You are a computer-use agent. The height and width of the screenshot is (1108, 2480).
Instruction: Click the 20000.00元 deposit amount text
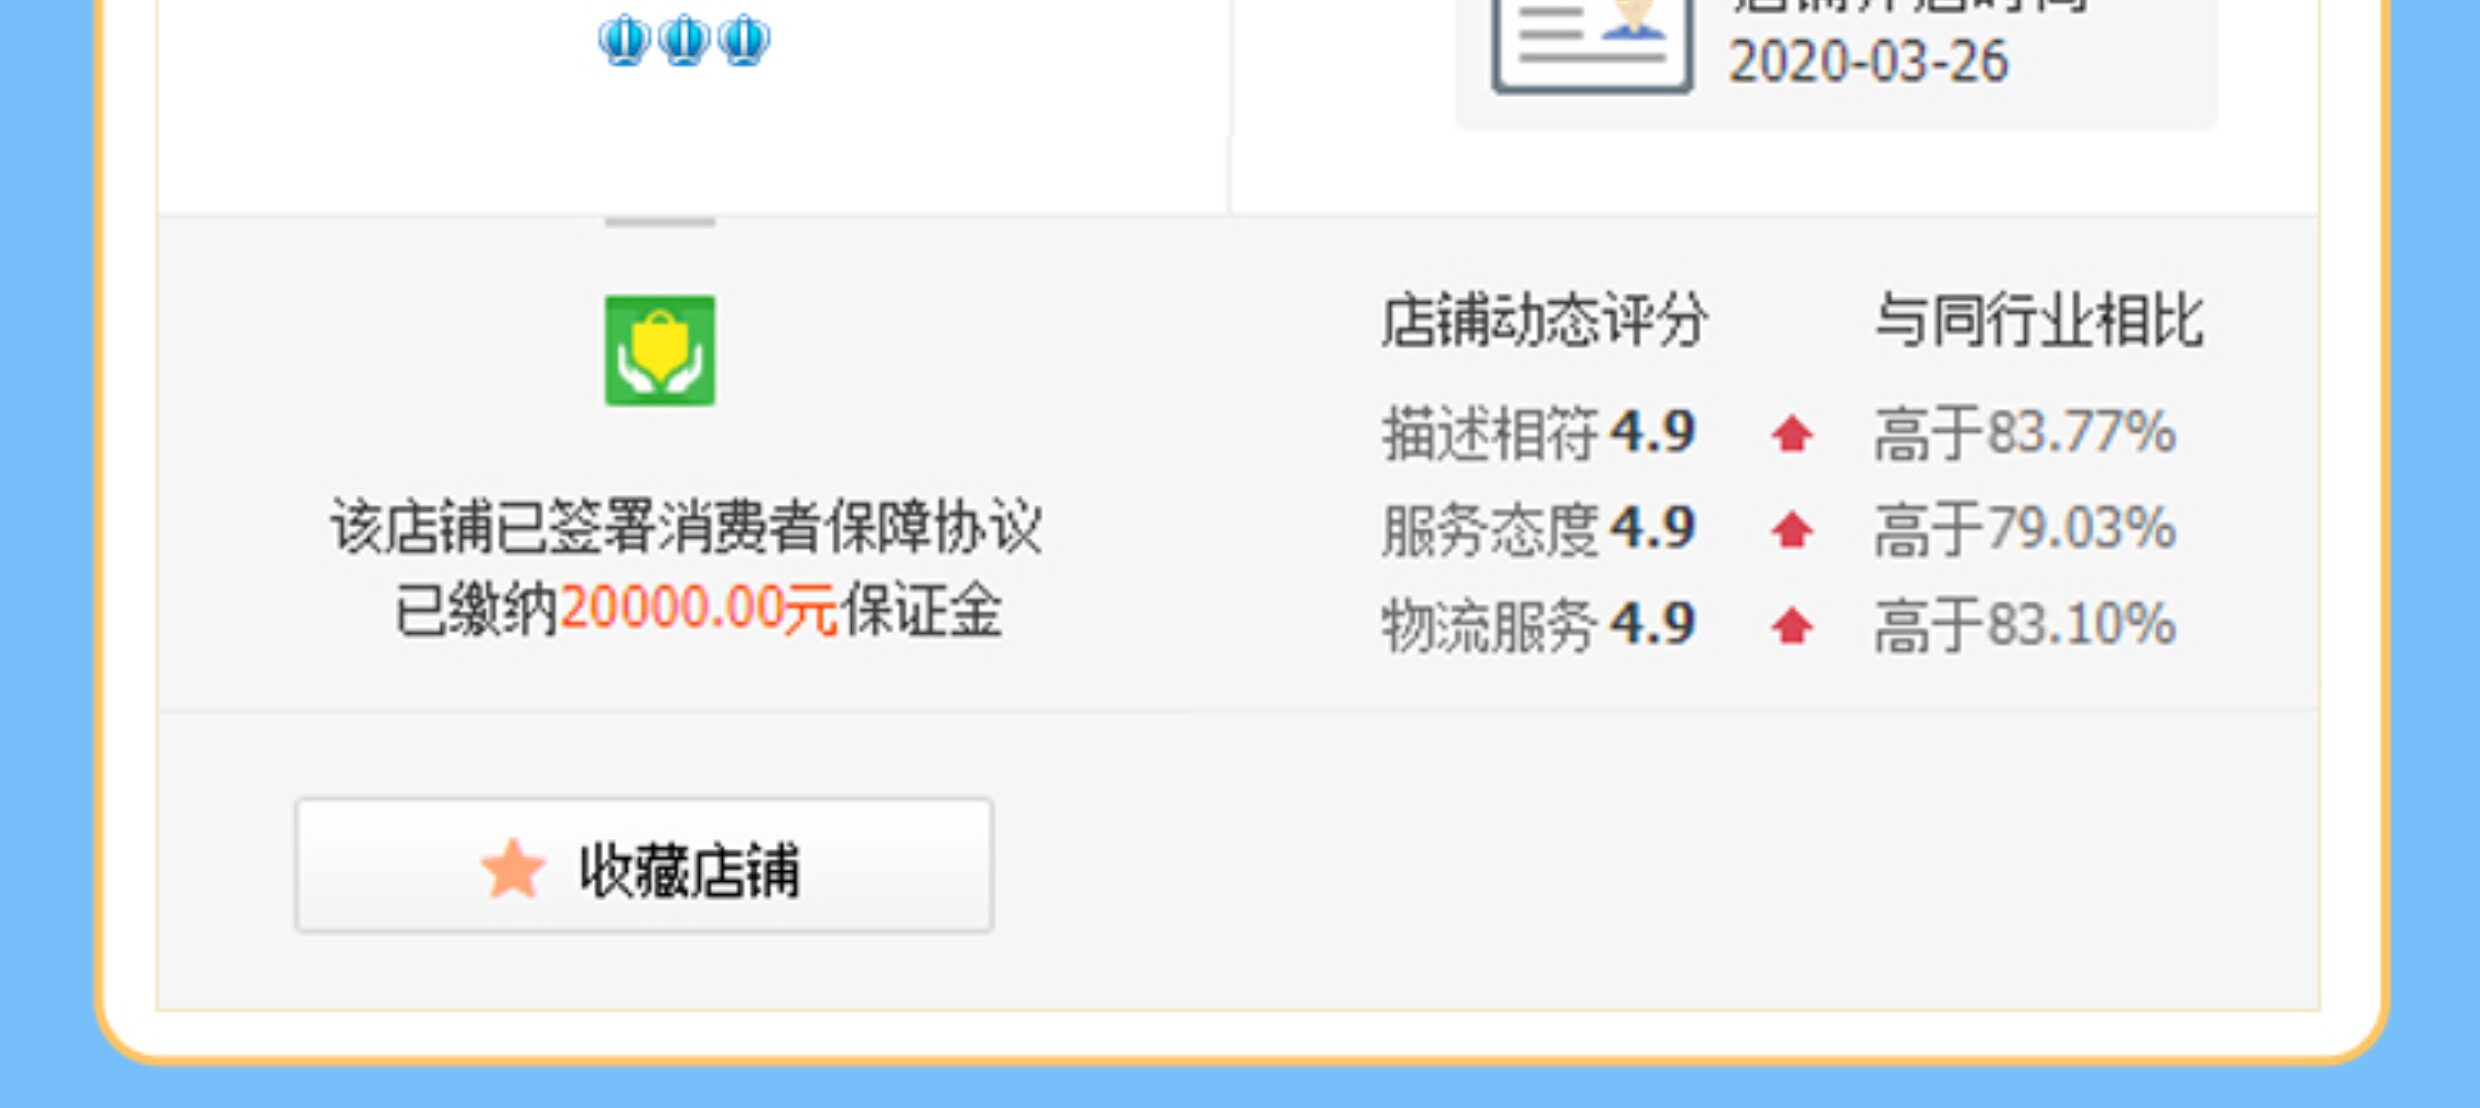point(698,609)
